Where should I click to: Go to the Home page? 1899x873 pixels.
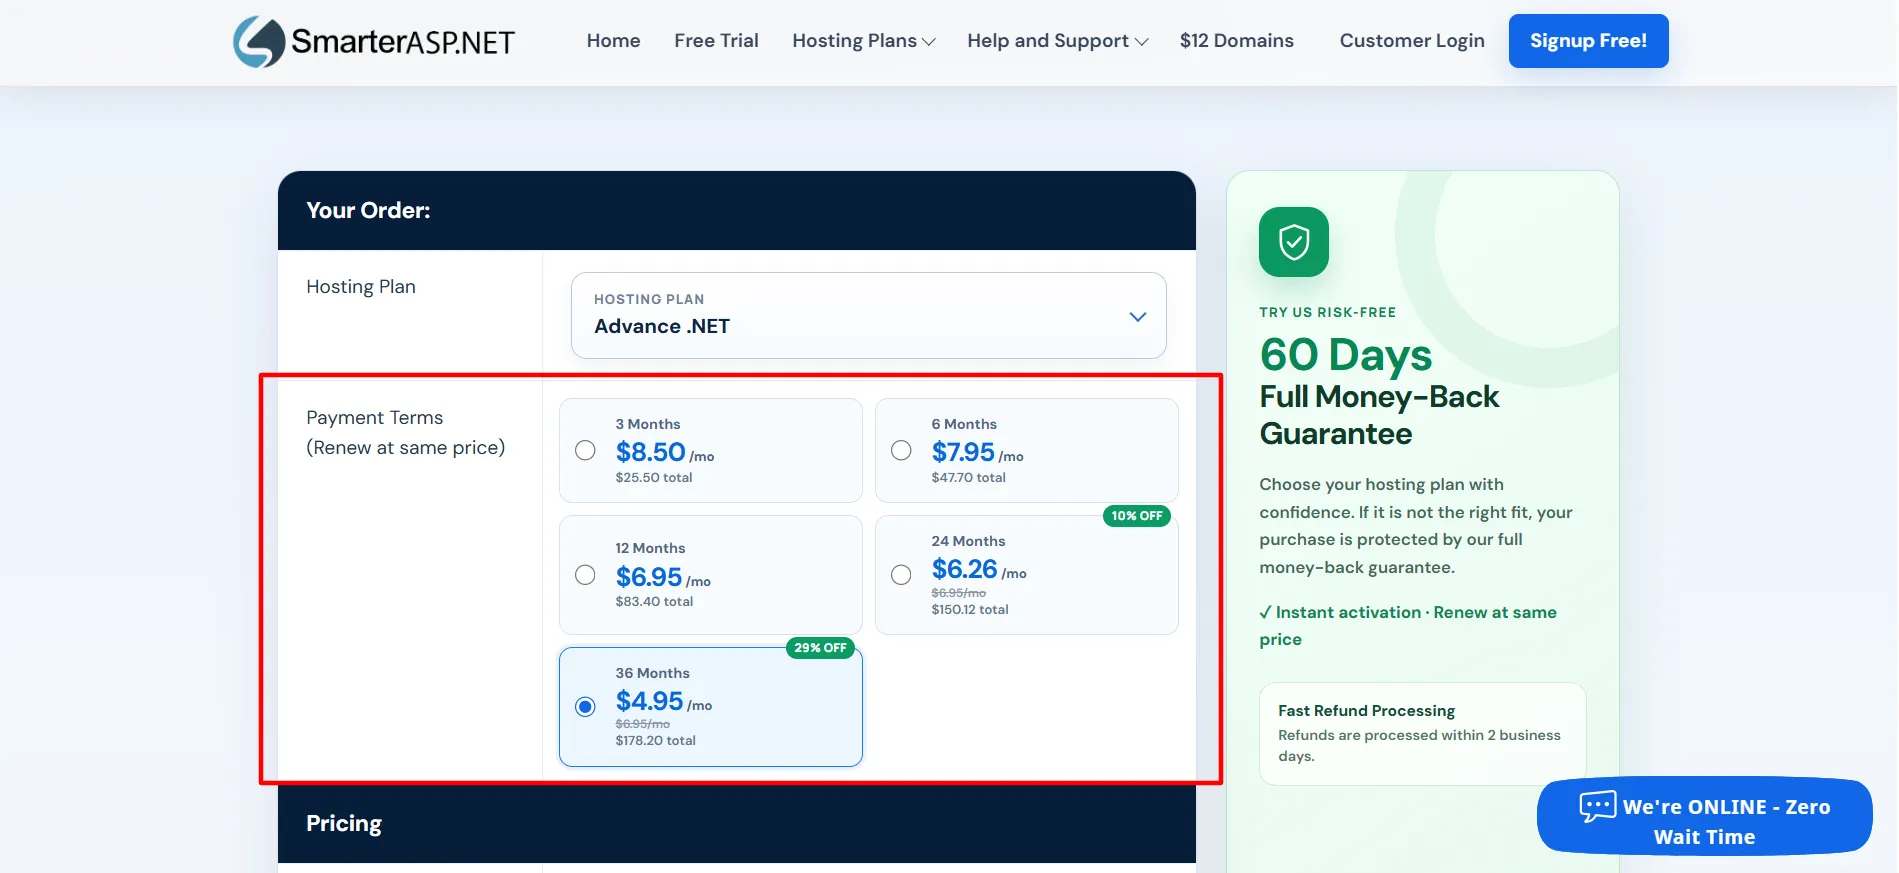[613, 41]
